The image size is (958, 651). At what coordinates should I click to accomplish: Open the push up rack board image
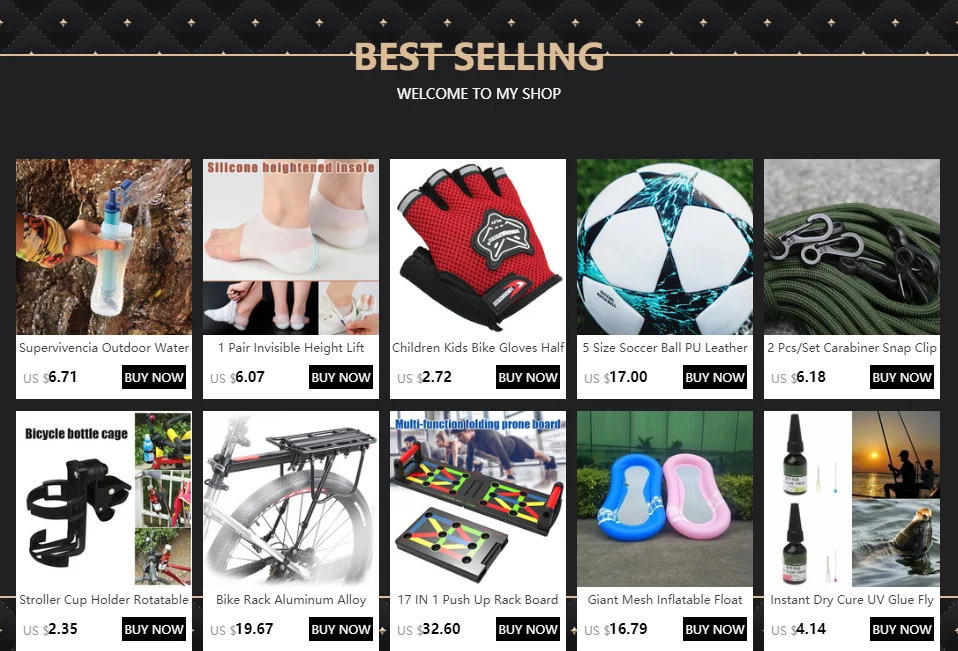pyautogui.click(x=478, y=499)
